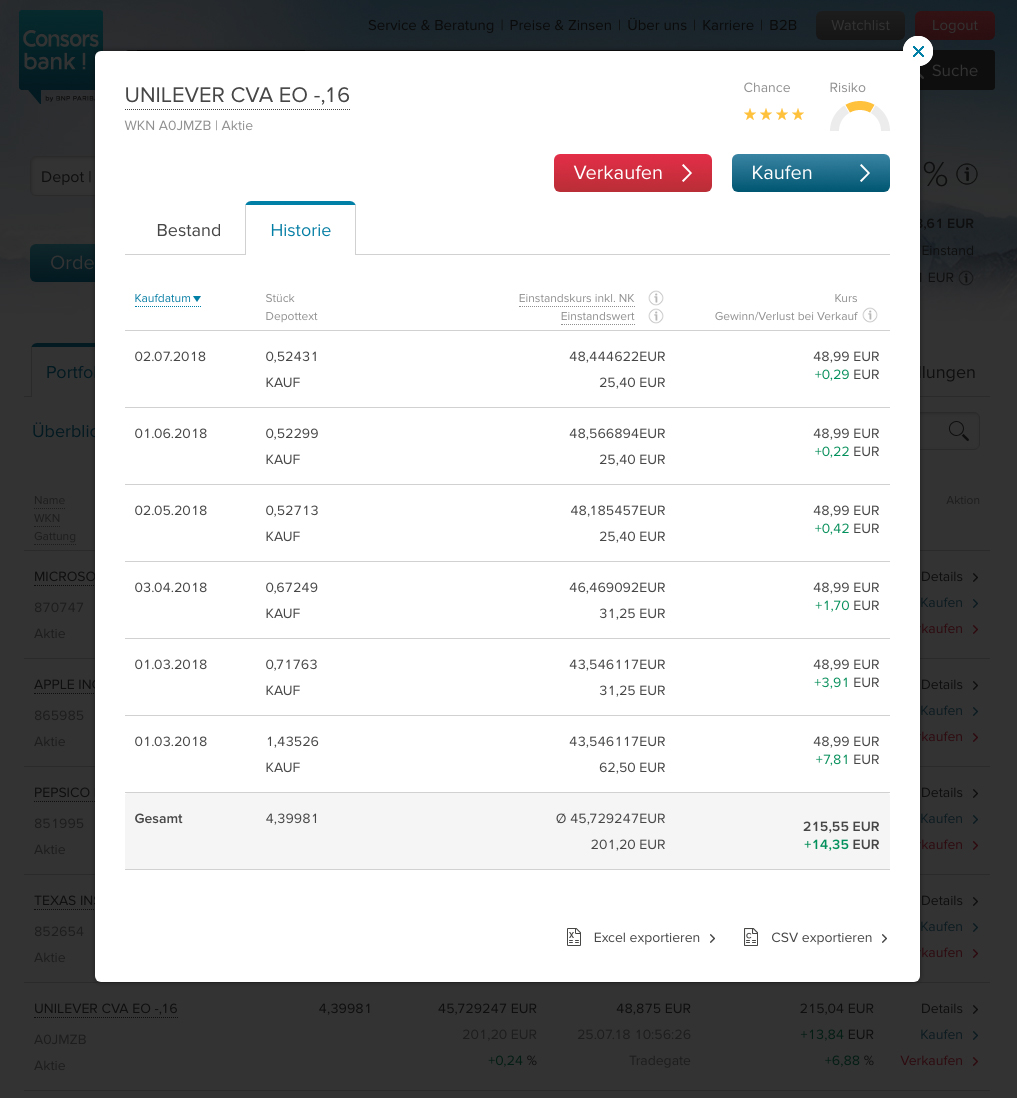1017x1098 pixels.
Task: Click Verkaufen in bottom Unilever portfolio row
Action: (939, 1060)
